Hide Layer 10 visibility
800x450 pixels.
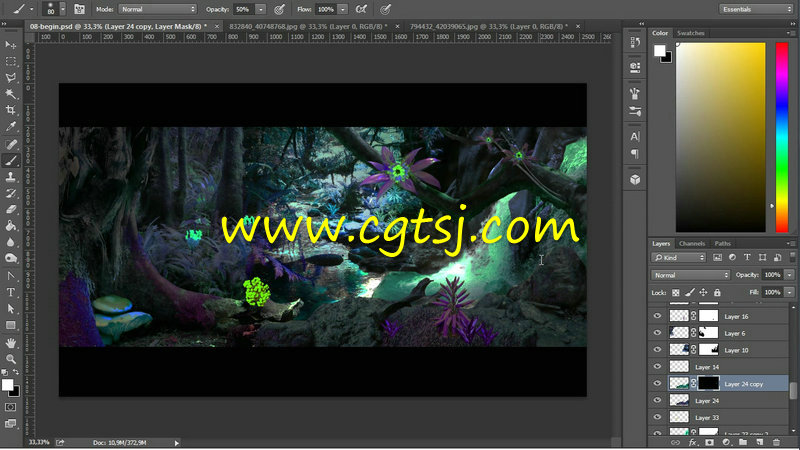coord(657,350)
